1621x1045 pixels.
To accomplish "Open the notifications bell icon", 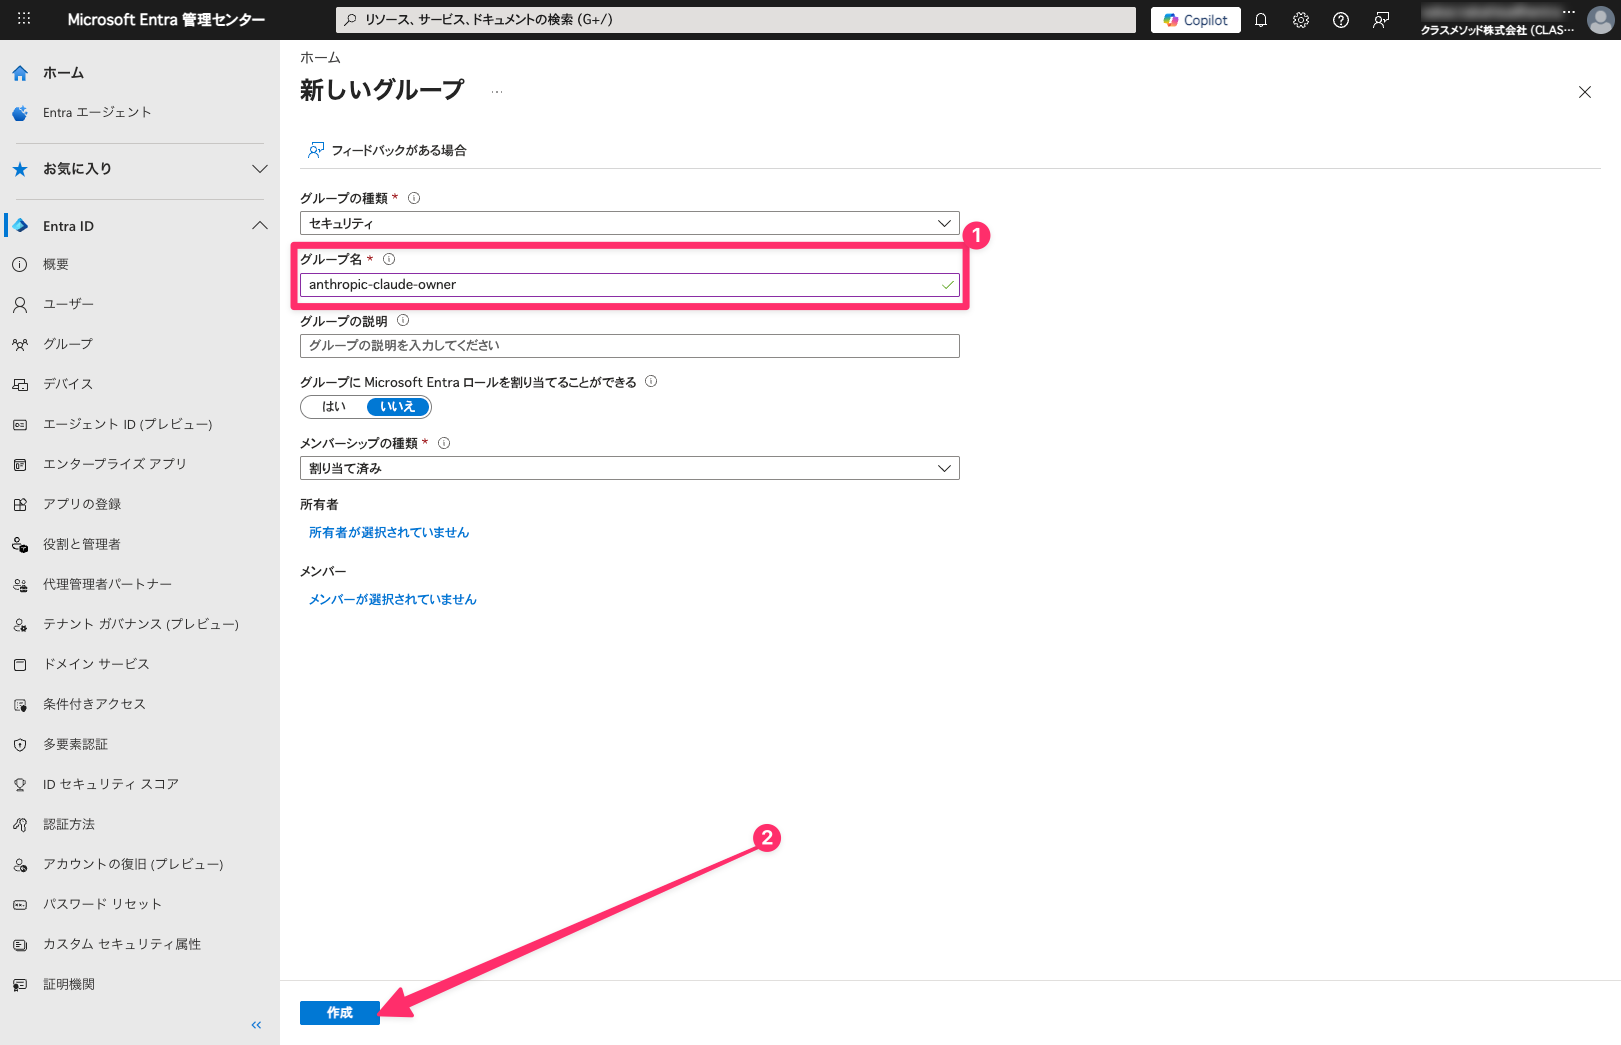I will point(1261,20).
